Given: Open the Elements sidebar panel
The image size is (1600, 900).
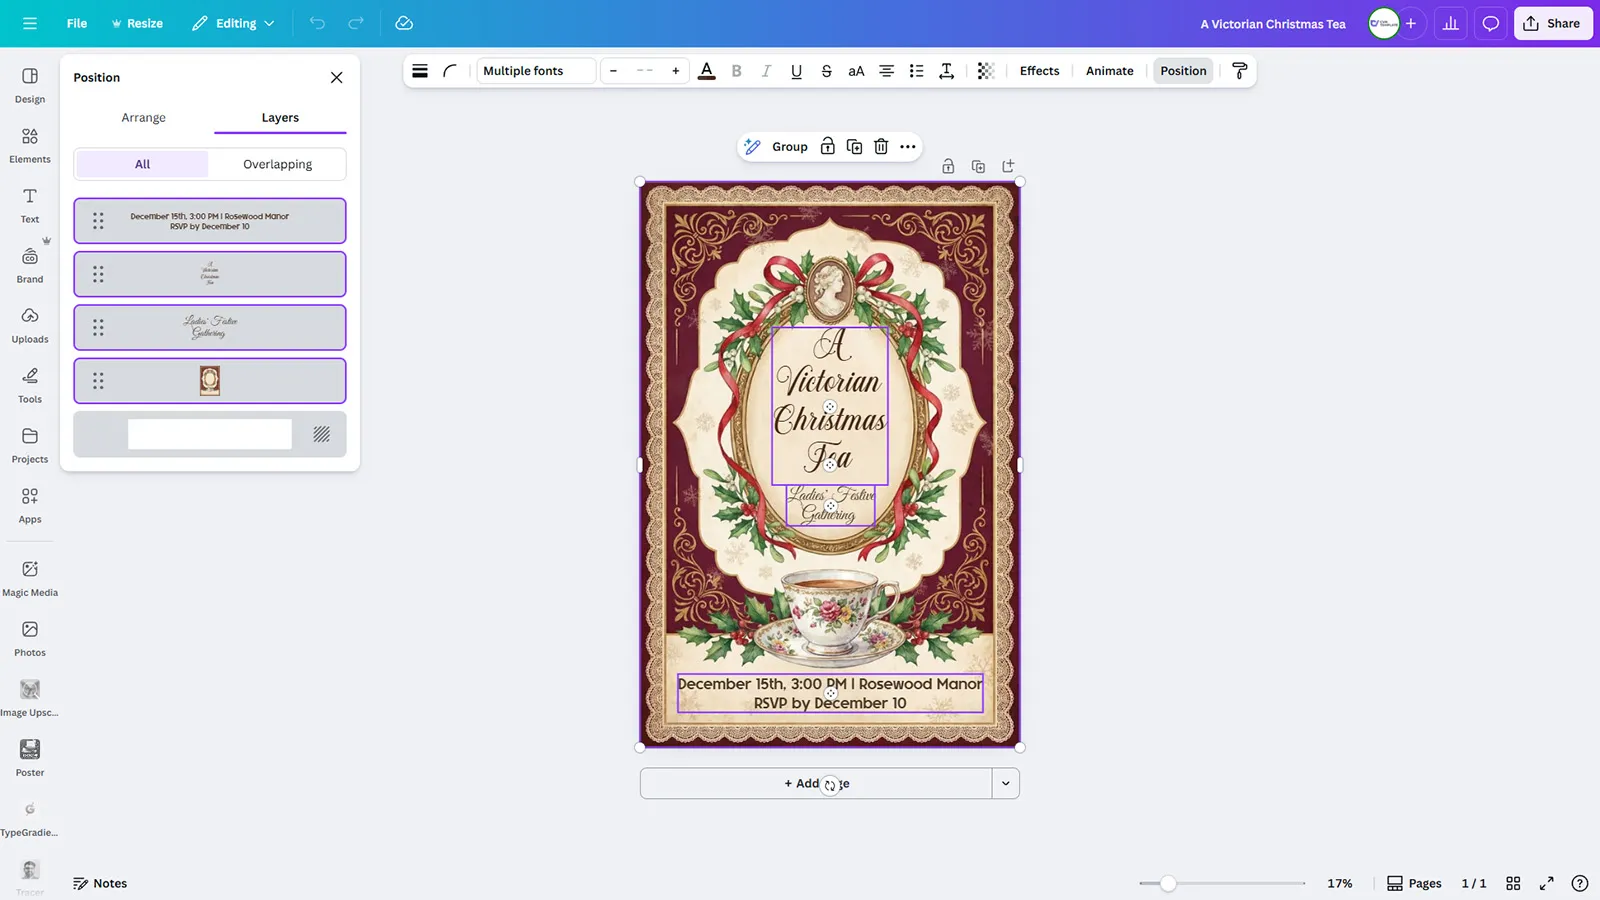Looking at the screenshot, I should pyautogui.click(x=30, y=145).
